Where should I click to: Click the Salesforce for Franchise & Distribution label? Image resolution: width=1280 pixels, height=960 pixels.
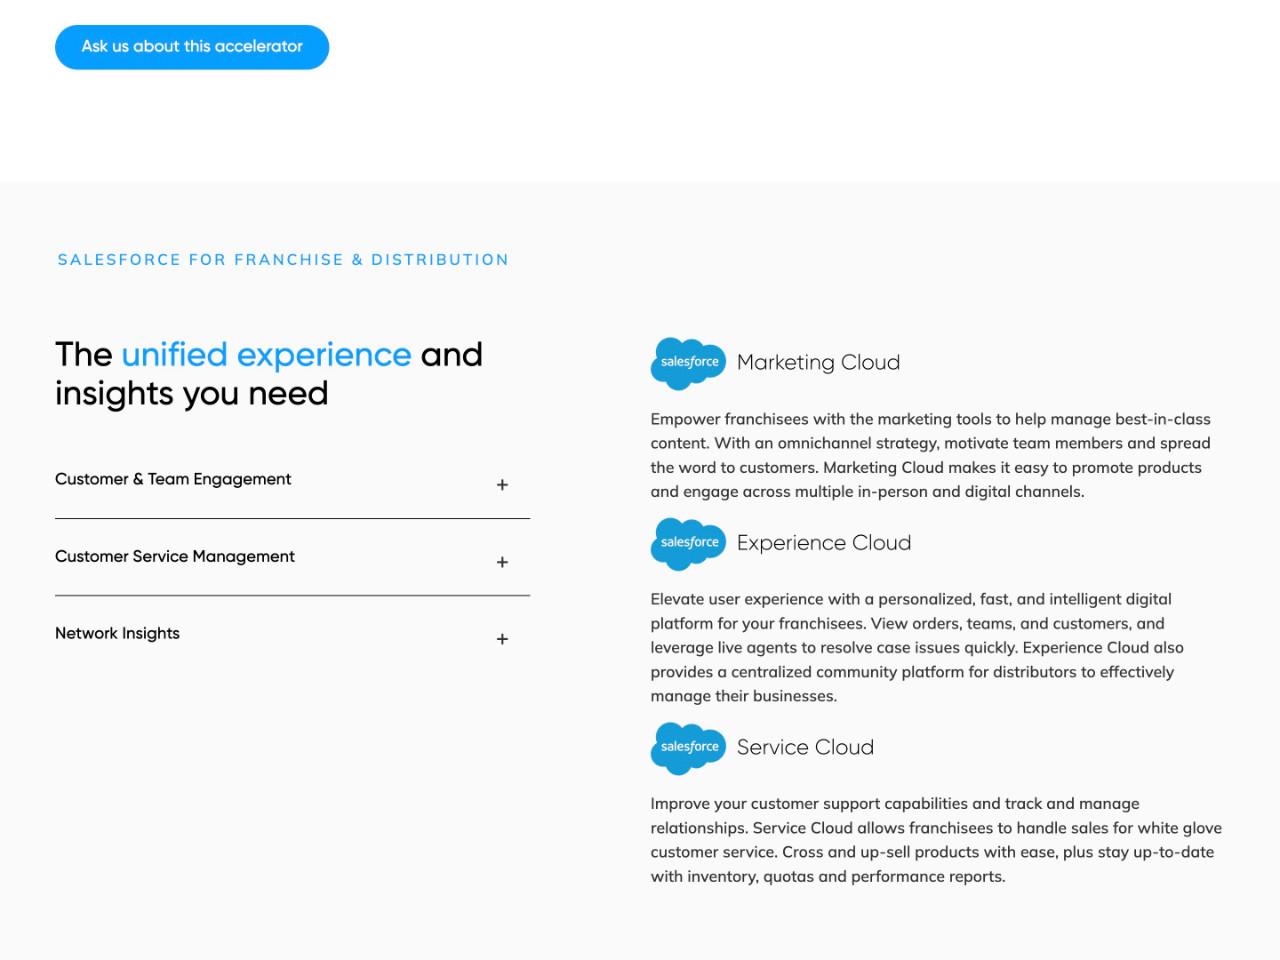click(x=283, y=260)
